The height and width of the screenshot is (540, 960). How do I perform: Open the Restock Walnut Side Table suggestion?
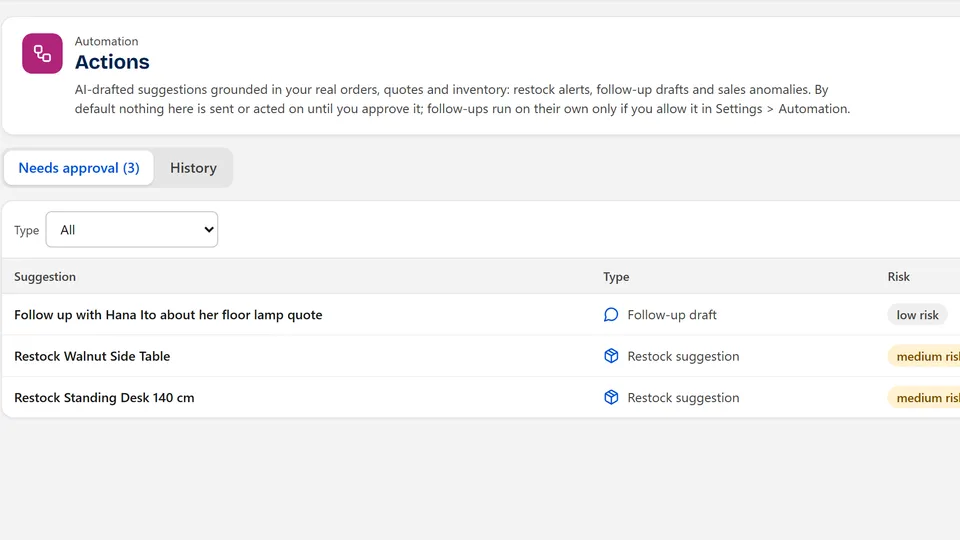pos(92,356)
